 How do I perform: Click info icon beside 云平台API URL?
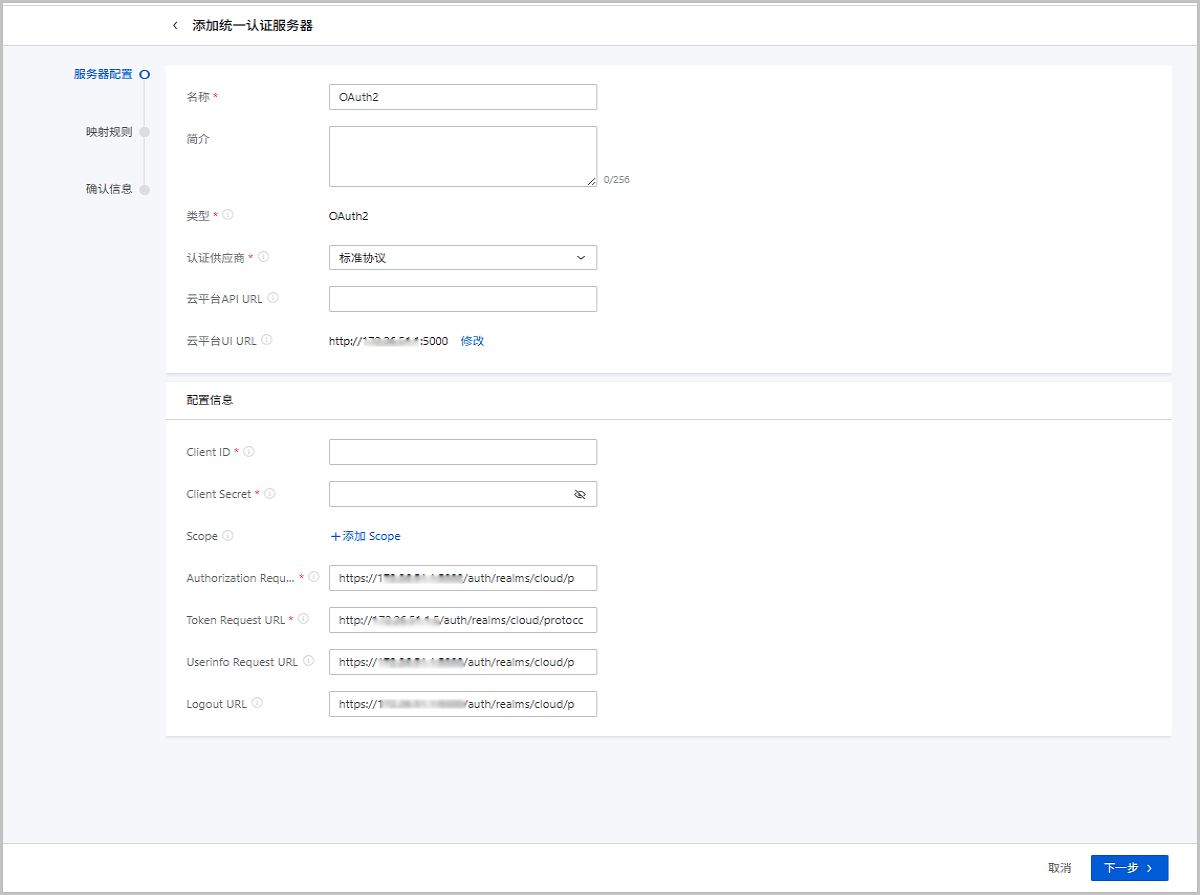tap(273, 298)
